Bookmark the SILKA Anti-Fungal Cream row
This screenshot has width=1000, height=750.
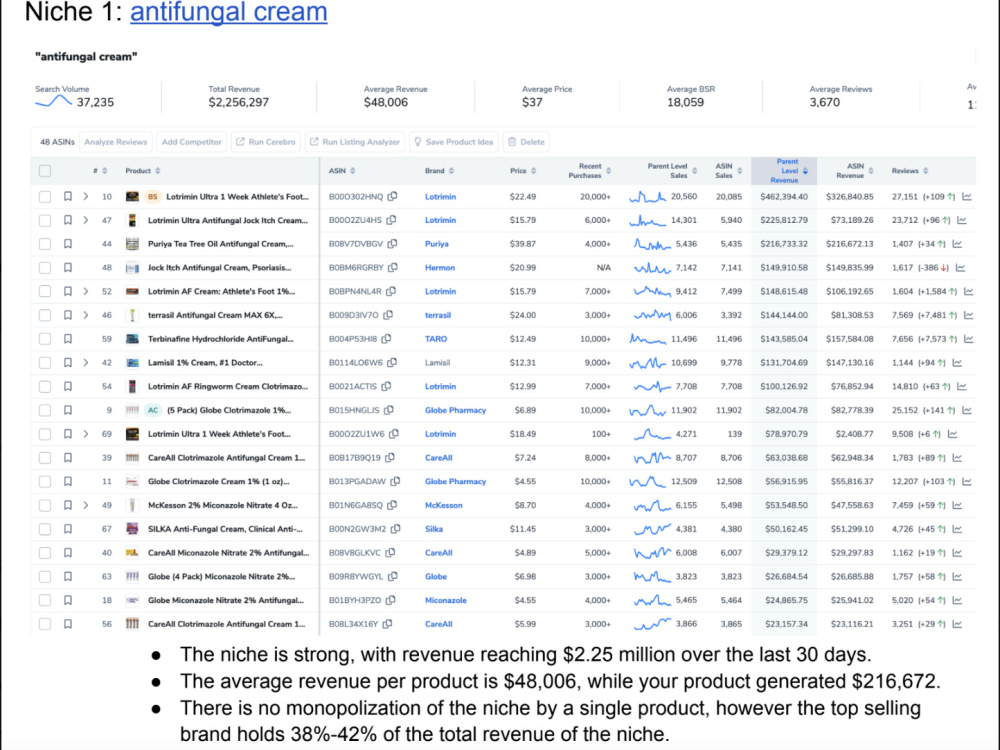pos(68,529)
